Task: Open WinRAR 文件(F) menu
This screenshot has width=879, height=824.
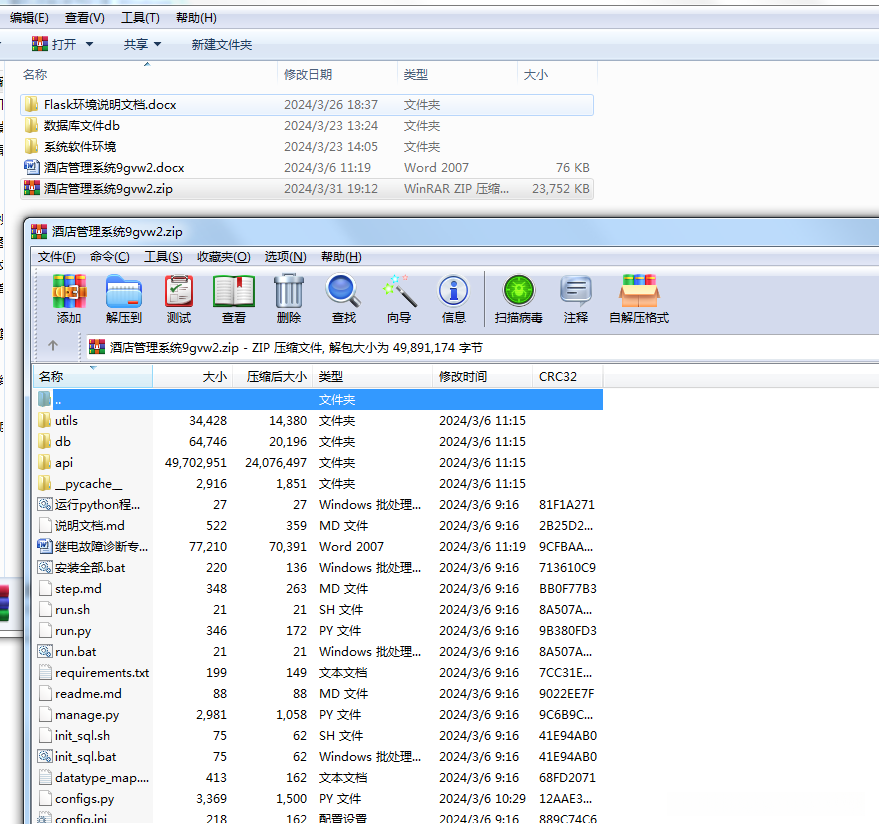Action: [57, 257]
